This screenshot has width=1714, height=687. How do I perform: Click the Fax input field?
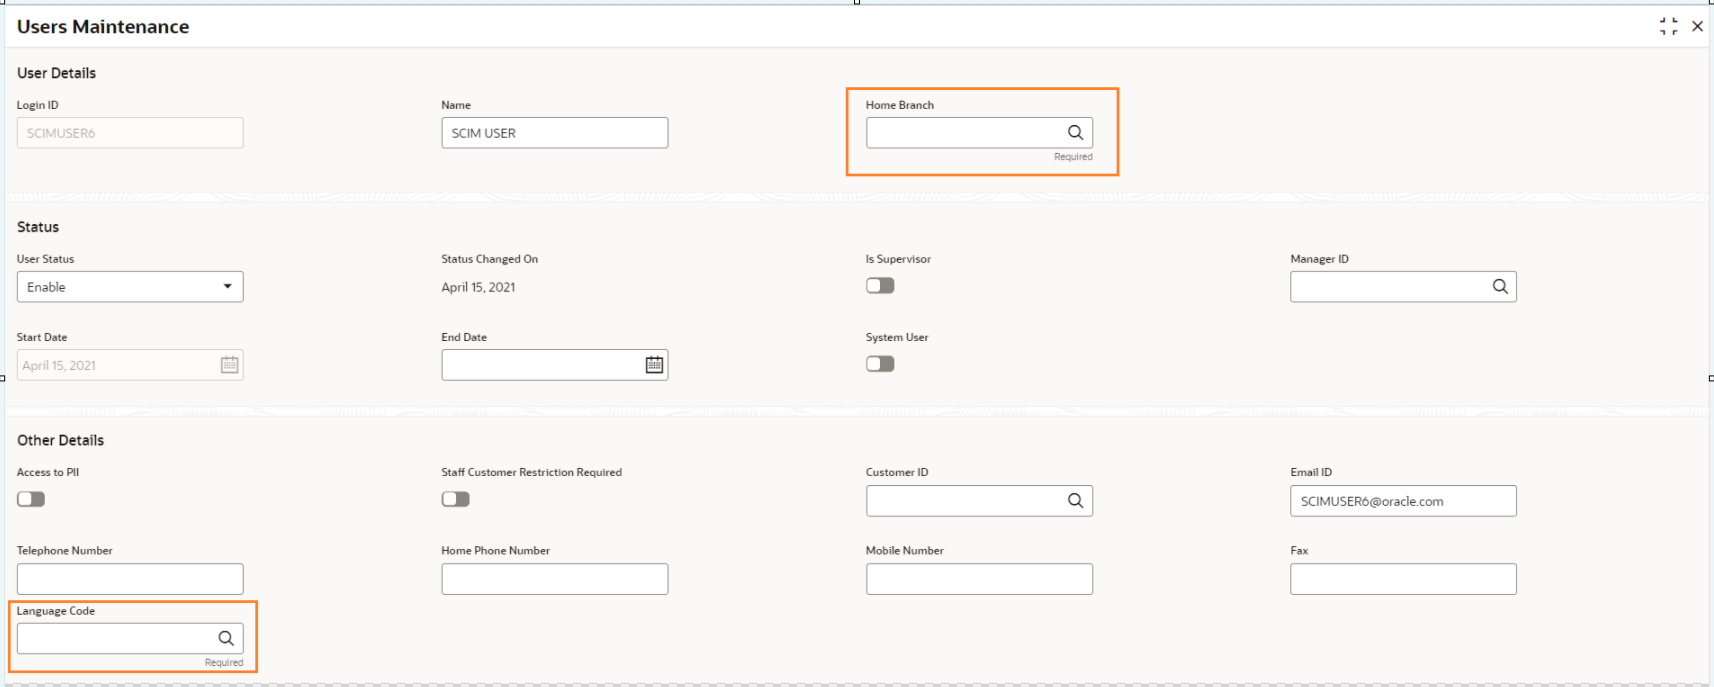point(1403,579)
